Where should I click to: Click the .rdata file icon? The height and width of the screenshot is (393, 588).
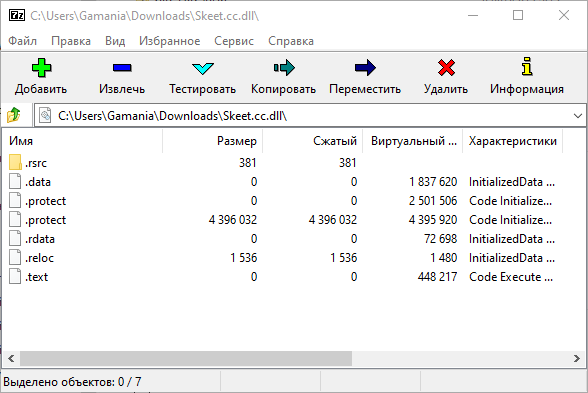tap(15, 238)
